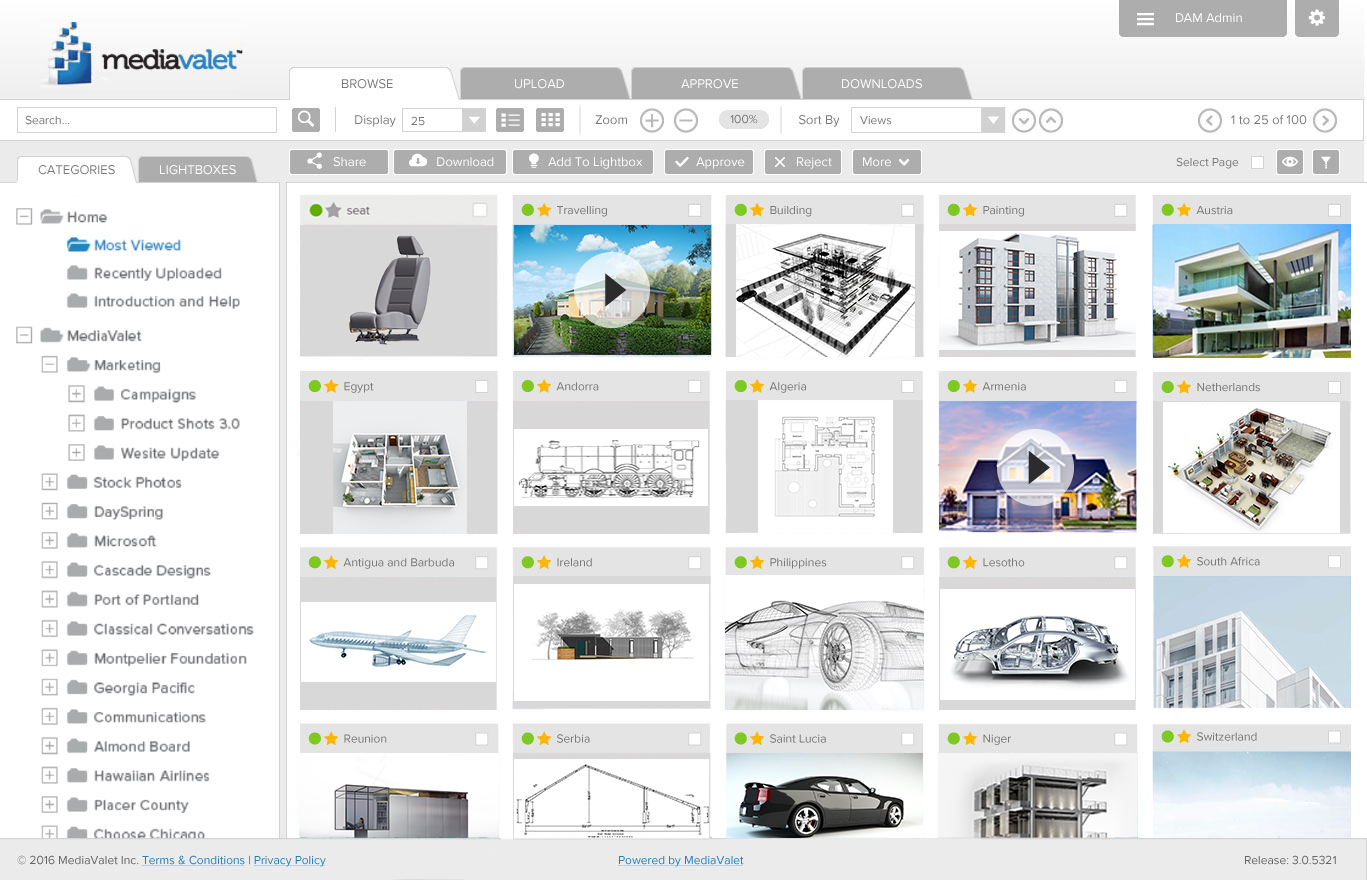Set sort order ascending arrow

click(x=1050, y=120)
